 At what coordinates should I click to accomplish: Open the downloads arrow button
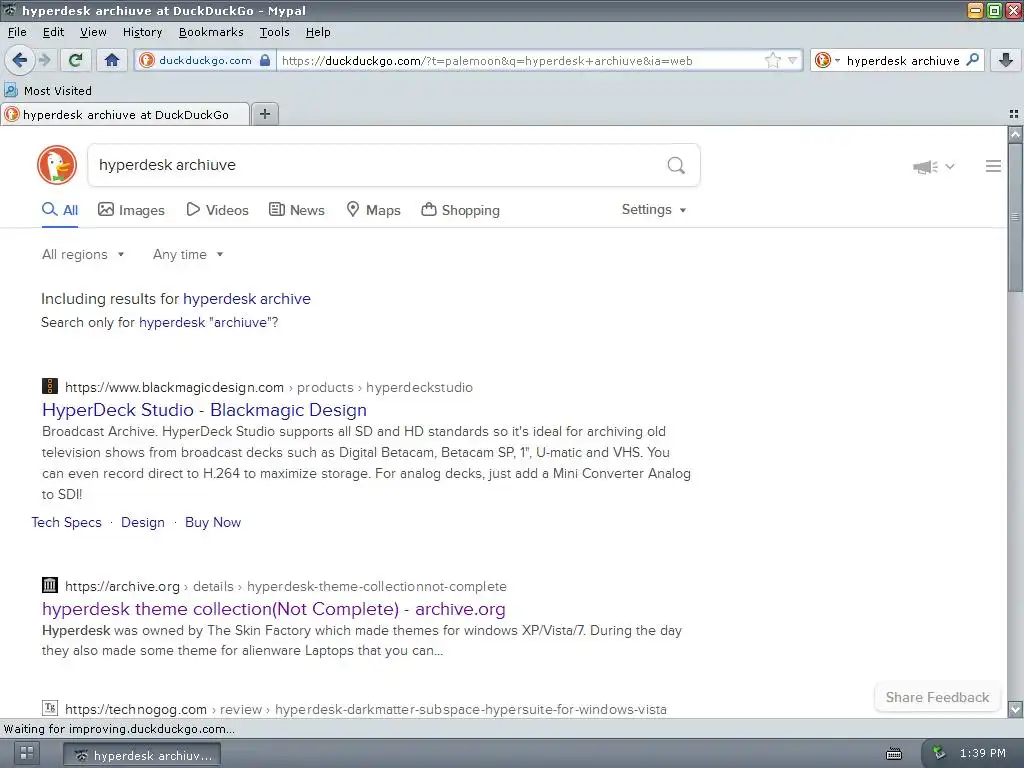(1006, 60)
